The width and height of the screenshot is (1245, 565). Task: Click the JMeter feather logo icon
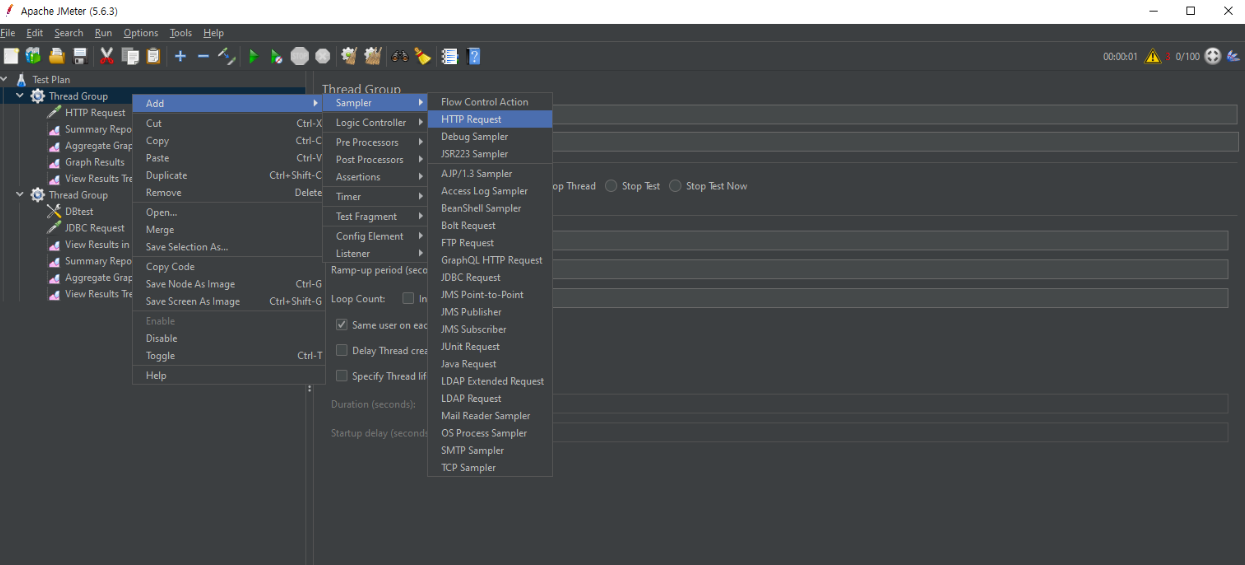[x=1233, y=56]
